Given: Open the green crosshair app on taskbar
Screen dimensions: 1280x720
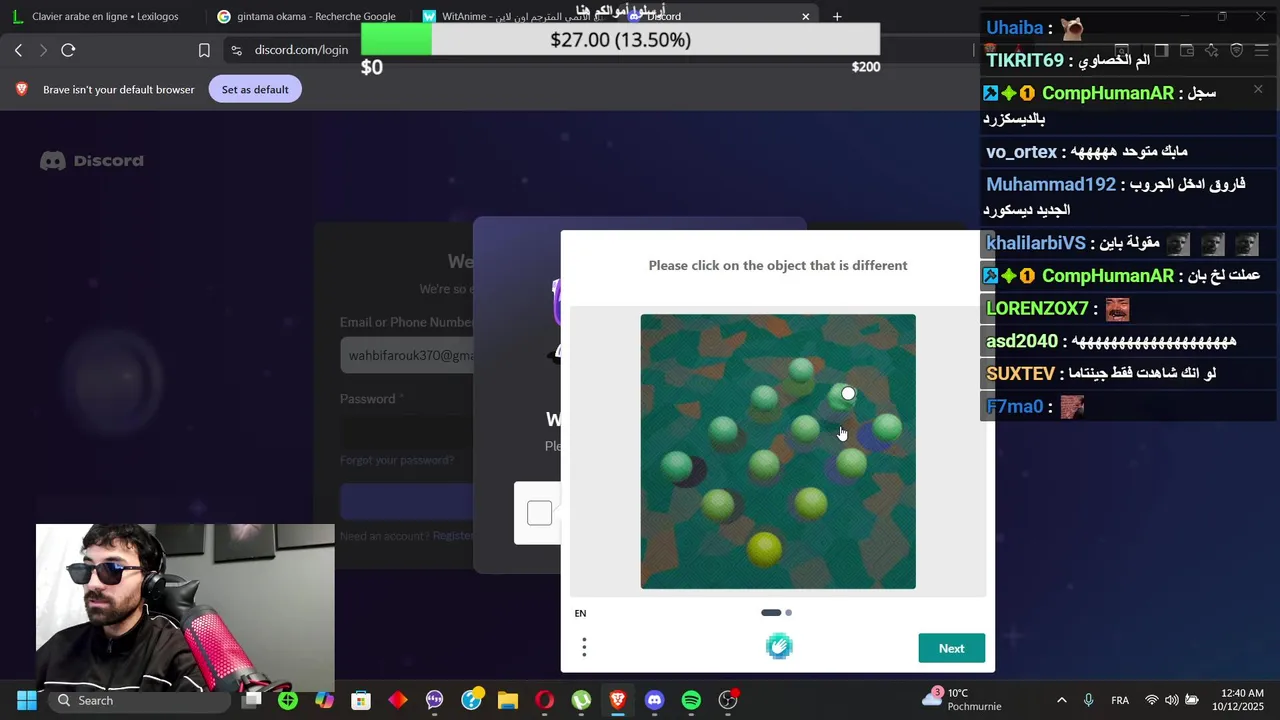Looking at the screenshot, I should (x=288, y=700).
